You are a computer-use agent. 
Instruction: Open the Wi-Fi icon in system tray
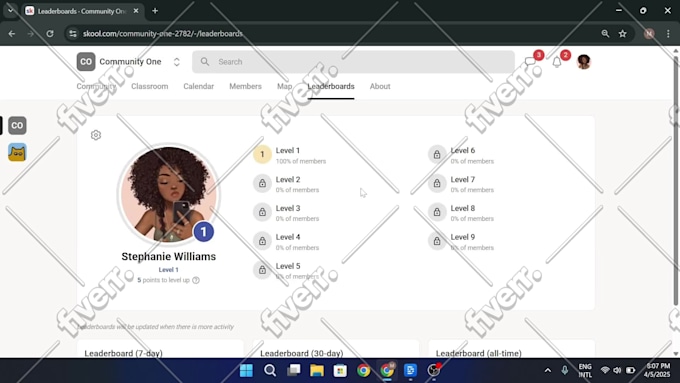605,370
